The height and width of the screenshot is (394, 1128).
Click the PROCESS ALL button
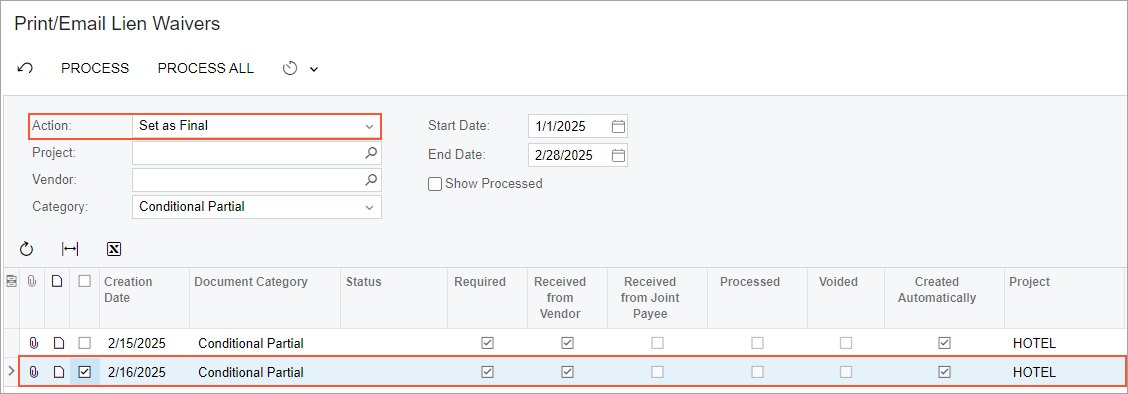(x=206, y=68)
